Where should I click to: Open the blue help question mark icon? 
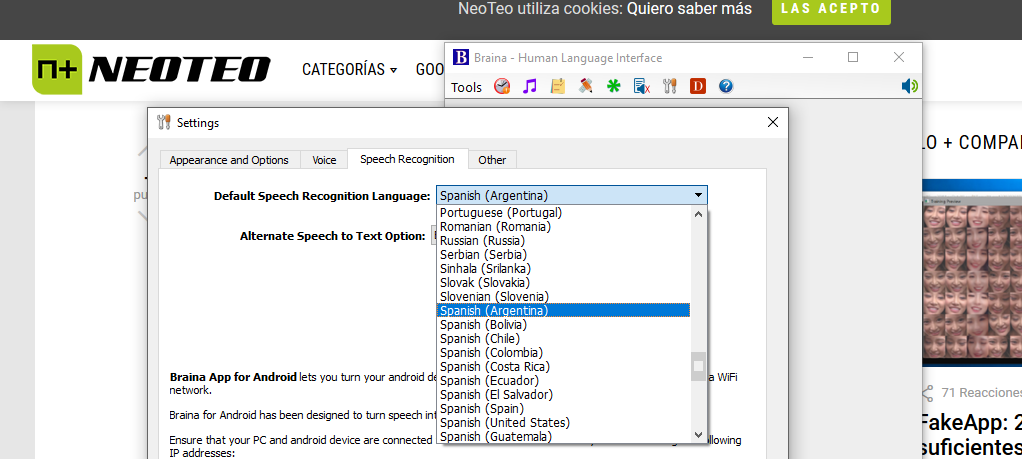(x=726, y=86)
